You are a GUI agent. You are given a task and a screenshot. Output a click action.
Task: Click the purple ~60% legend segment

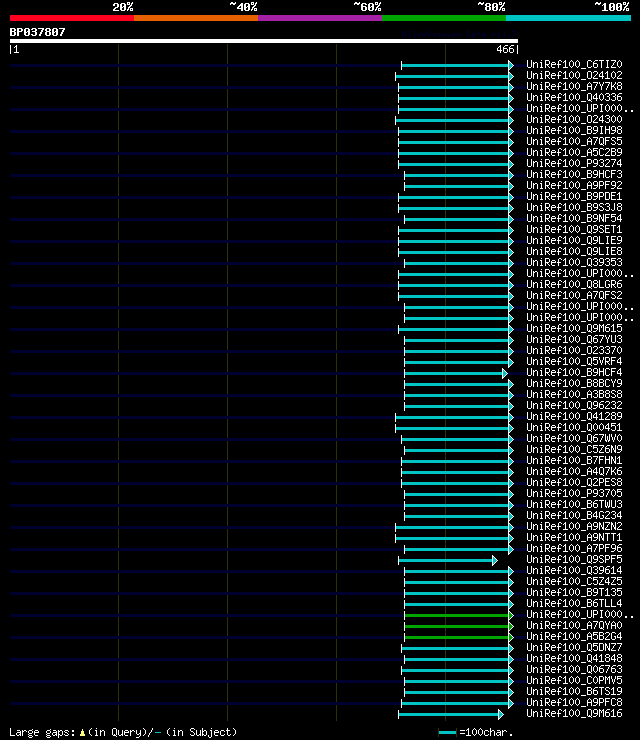(320, 18)
